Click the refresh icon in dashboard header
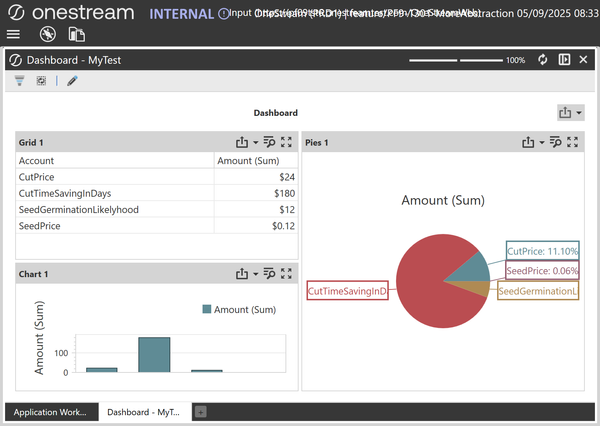 tap(543, 60)
